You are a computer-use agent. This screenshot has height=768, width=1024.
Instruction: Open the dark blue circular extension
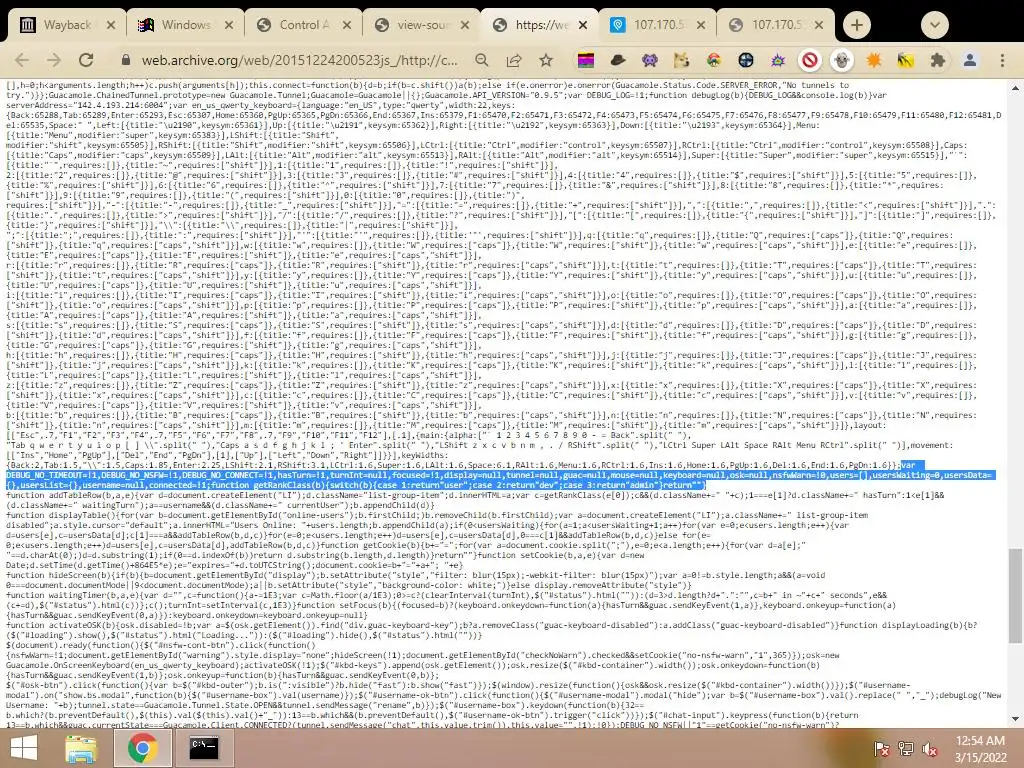746,60
